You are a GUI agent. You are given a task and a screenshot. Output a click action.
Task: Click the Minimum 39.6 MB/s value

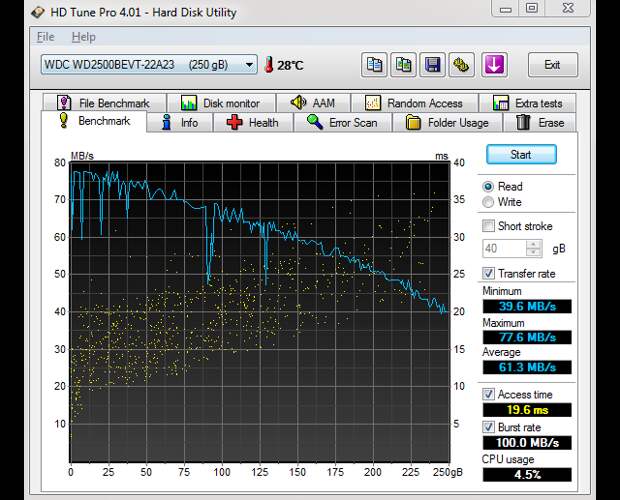527,306
